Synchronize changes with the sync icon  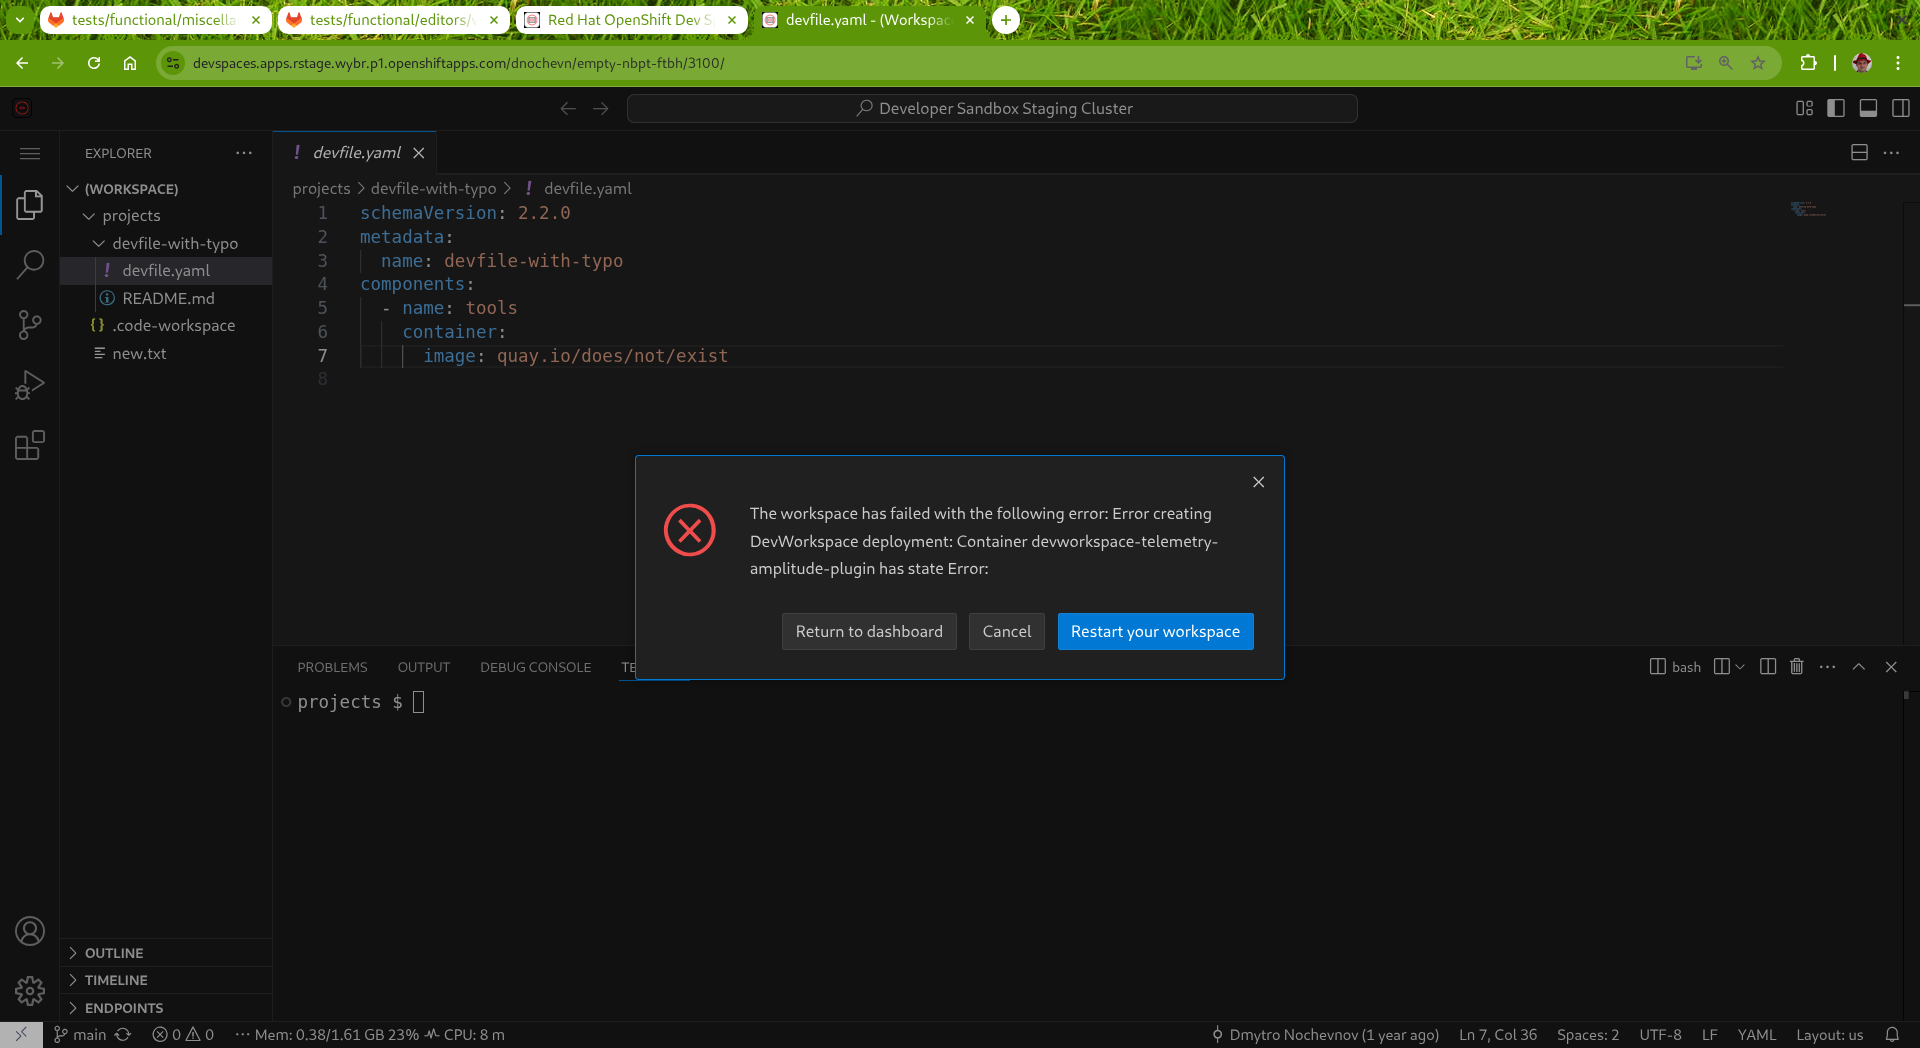(123, 1035)
